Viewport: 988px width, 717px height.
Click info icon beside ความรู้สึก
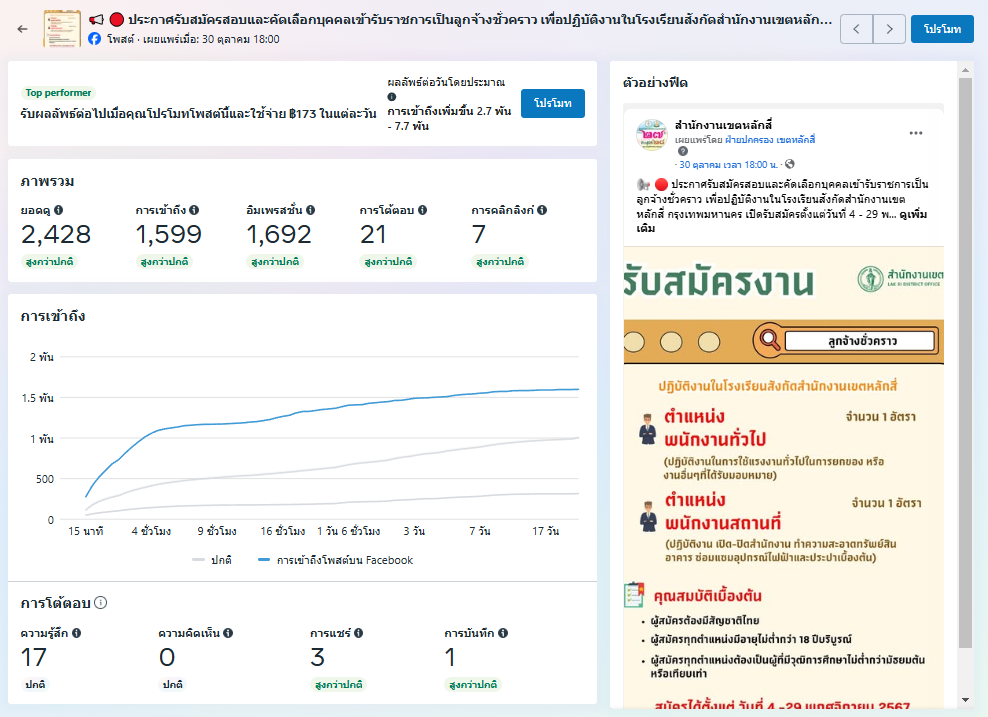(77, 633)
